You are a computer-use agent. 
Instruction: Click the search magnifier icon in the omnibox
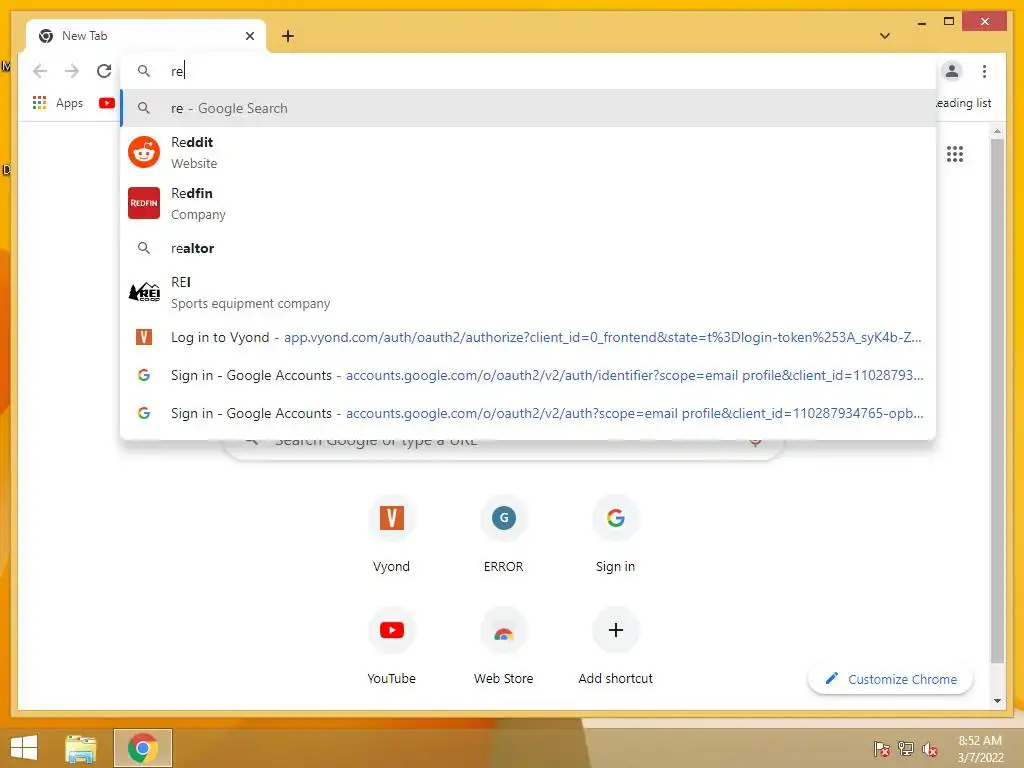click(x=144, y=71)
